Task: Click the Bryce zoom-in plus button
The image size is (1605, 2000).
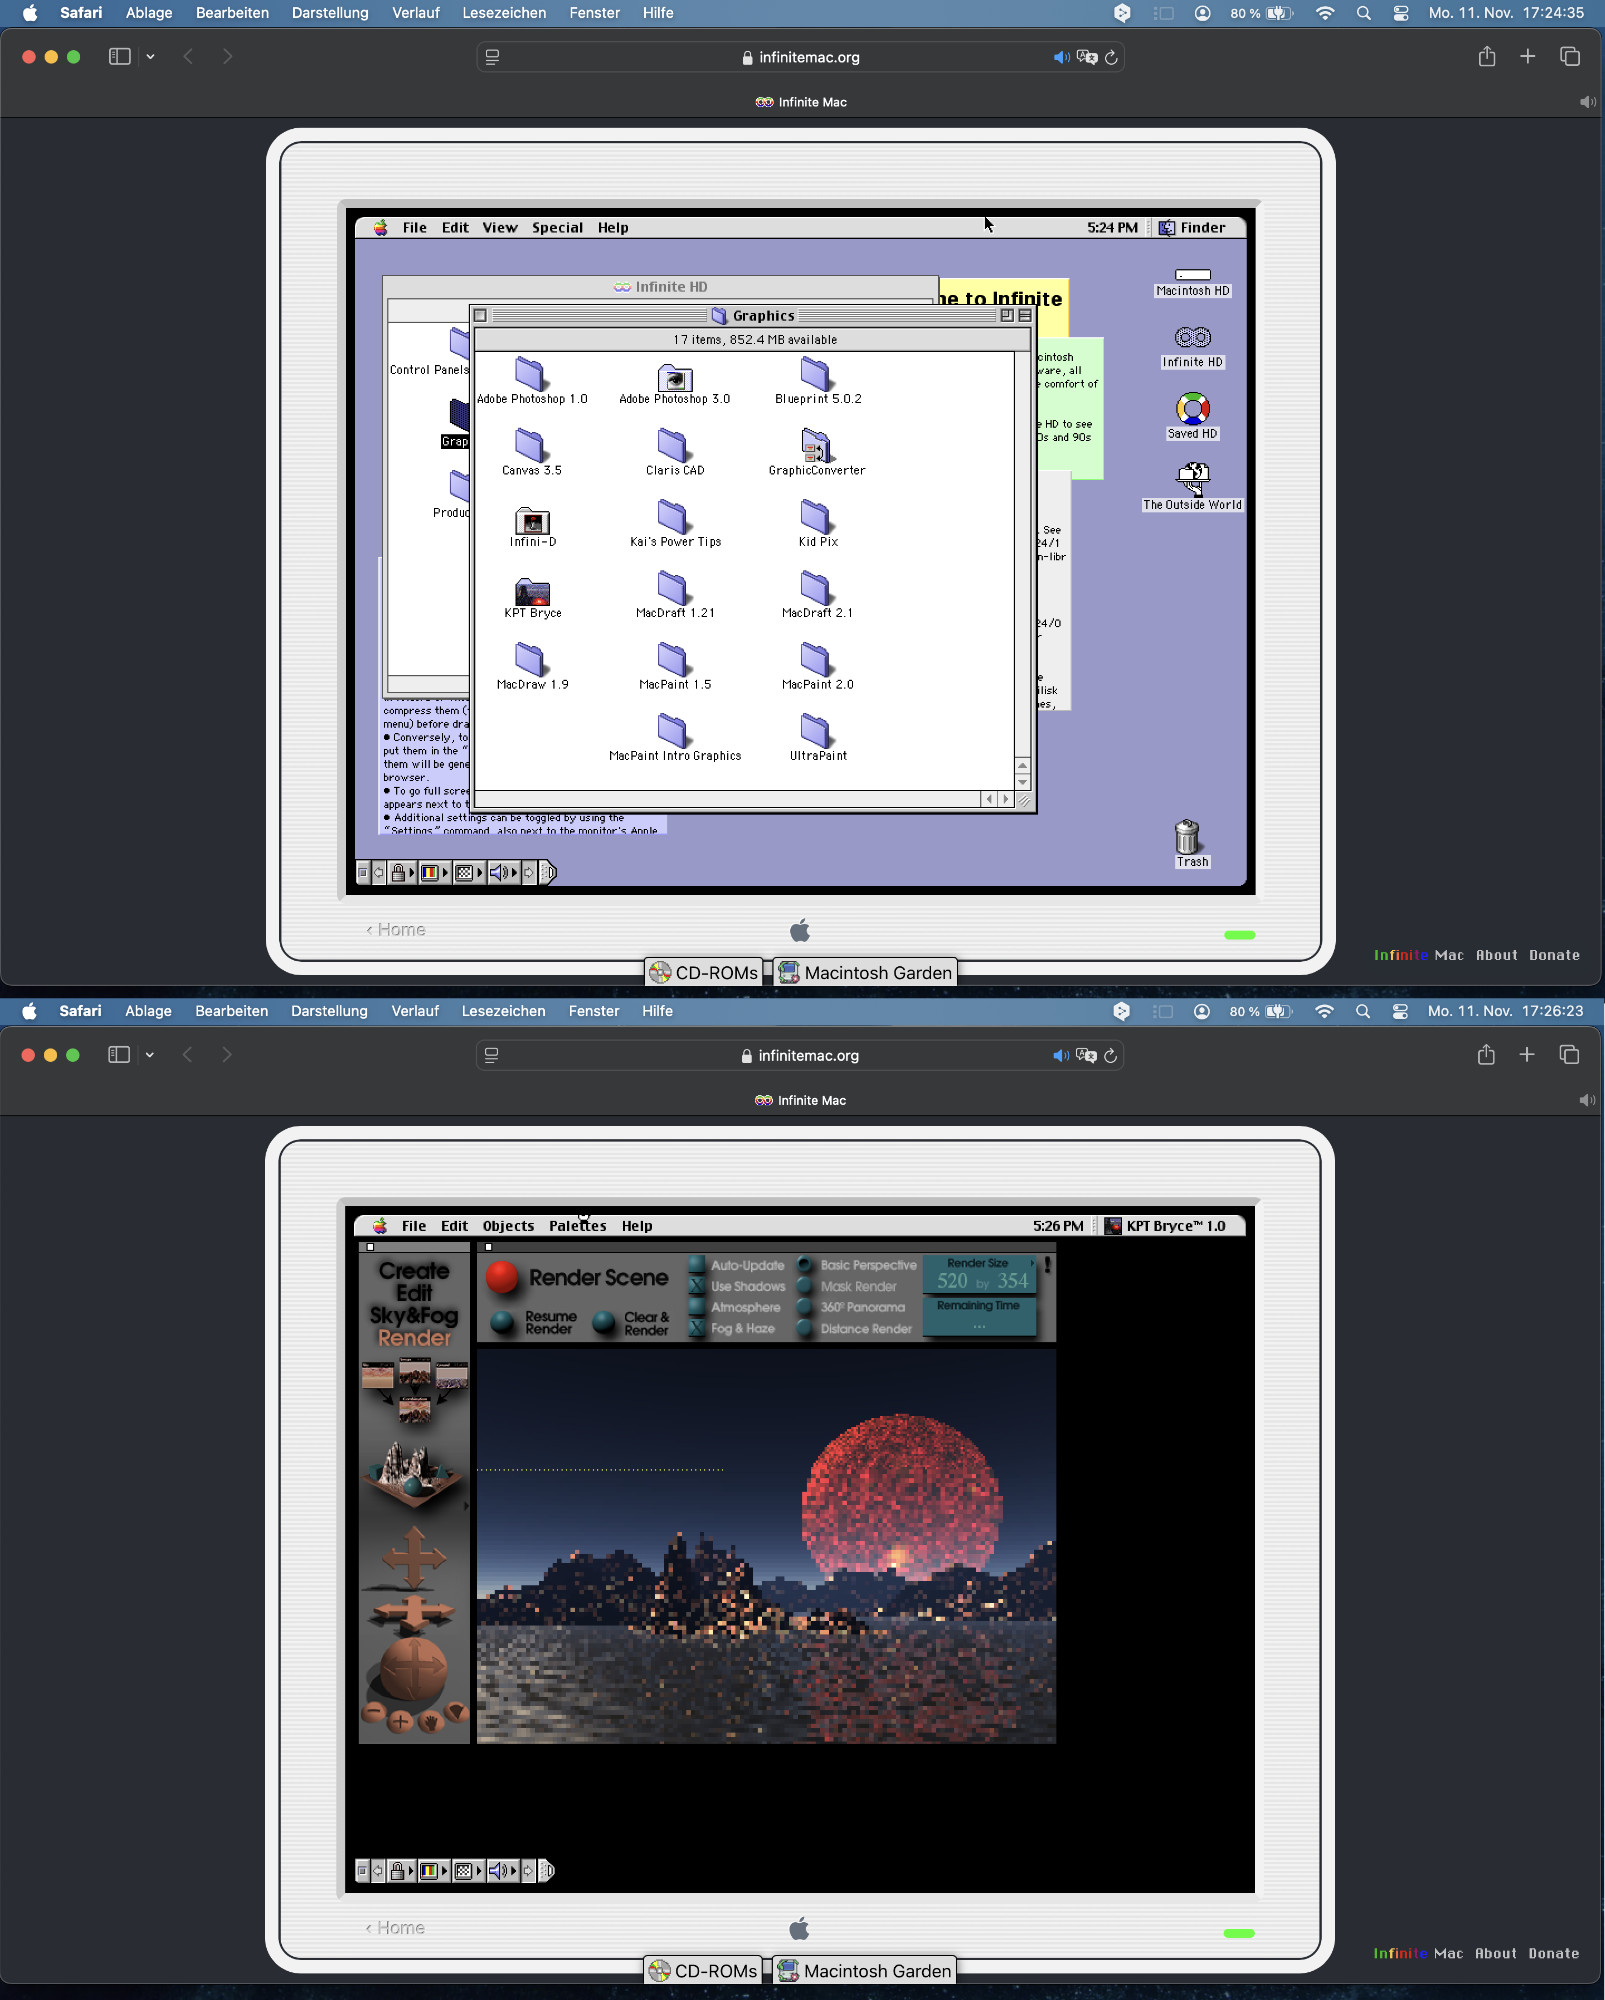Action: (400, 1721)
